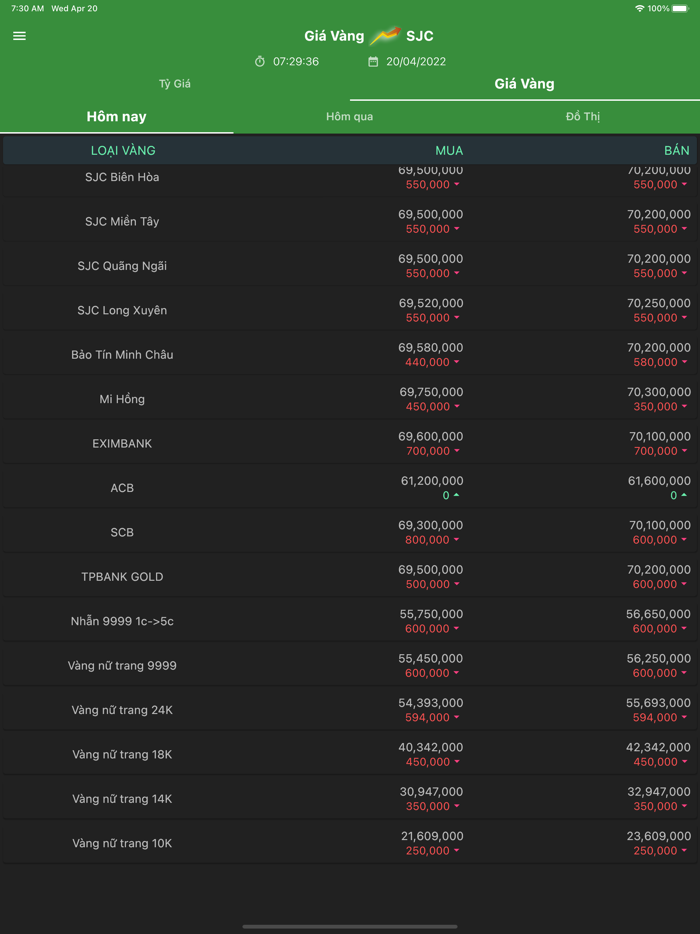The height and width of the screenshot is (934, 700).
Task: Tap the Nhẫn 9999 buy price 55,750,000
Action: (431, 614)
